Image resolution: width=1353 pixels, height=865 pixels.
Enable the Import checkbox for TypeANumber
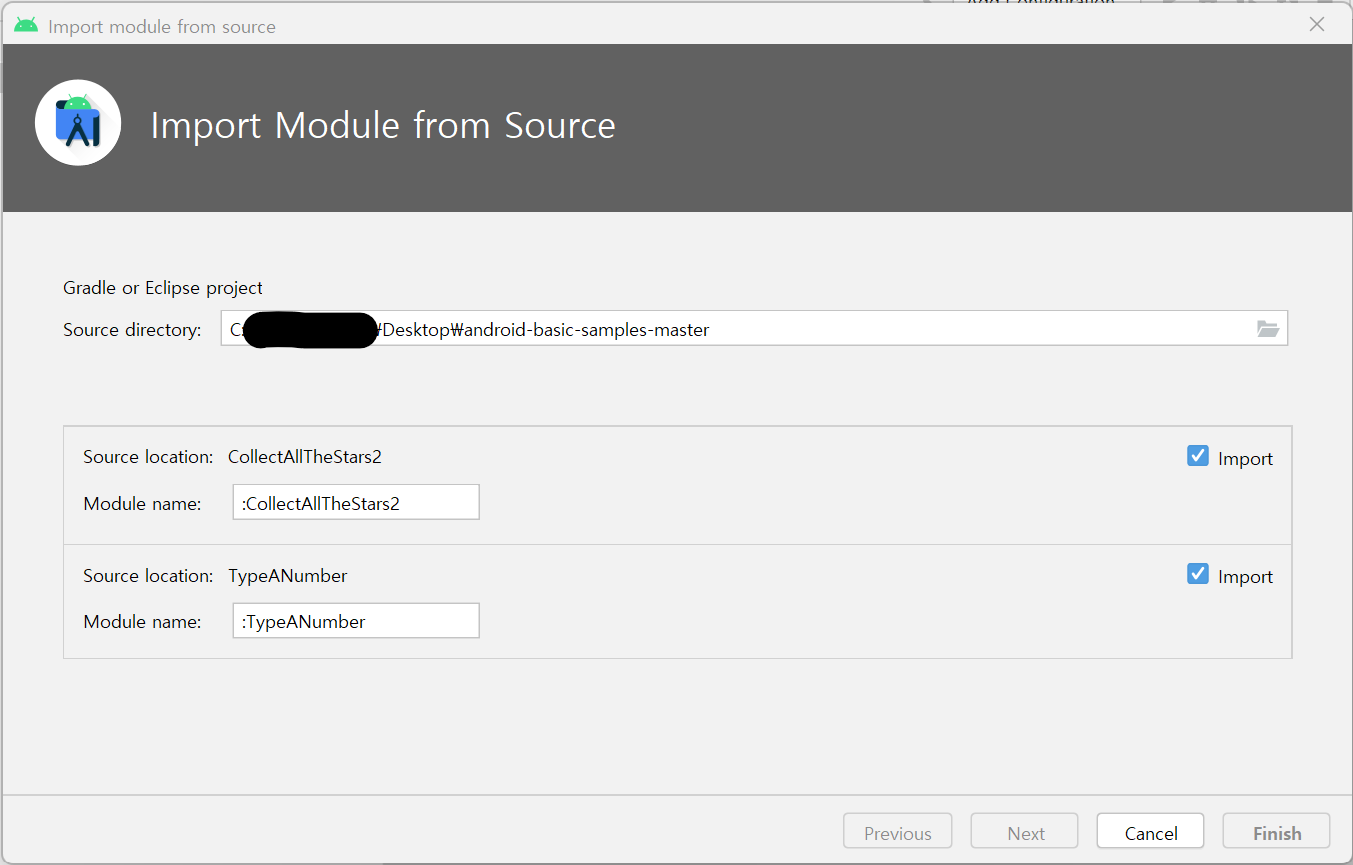tap(1197, 574)
